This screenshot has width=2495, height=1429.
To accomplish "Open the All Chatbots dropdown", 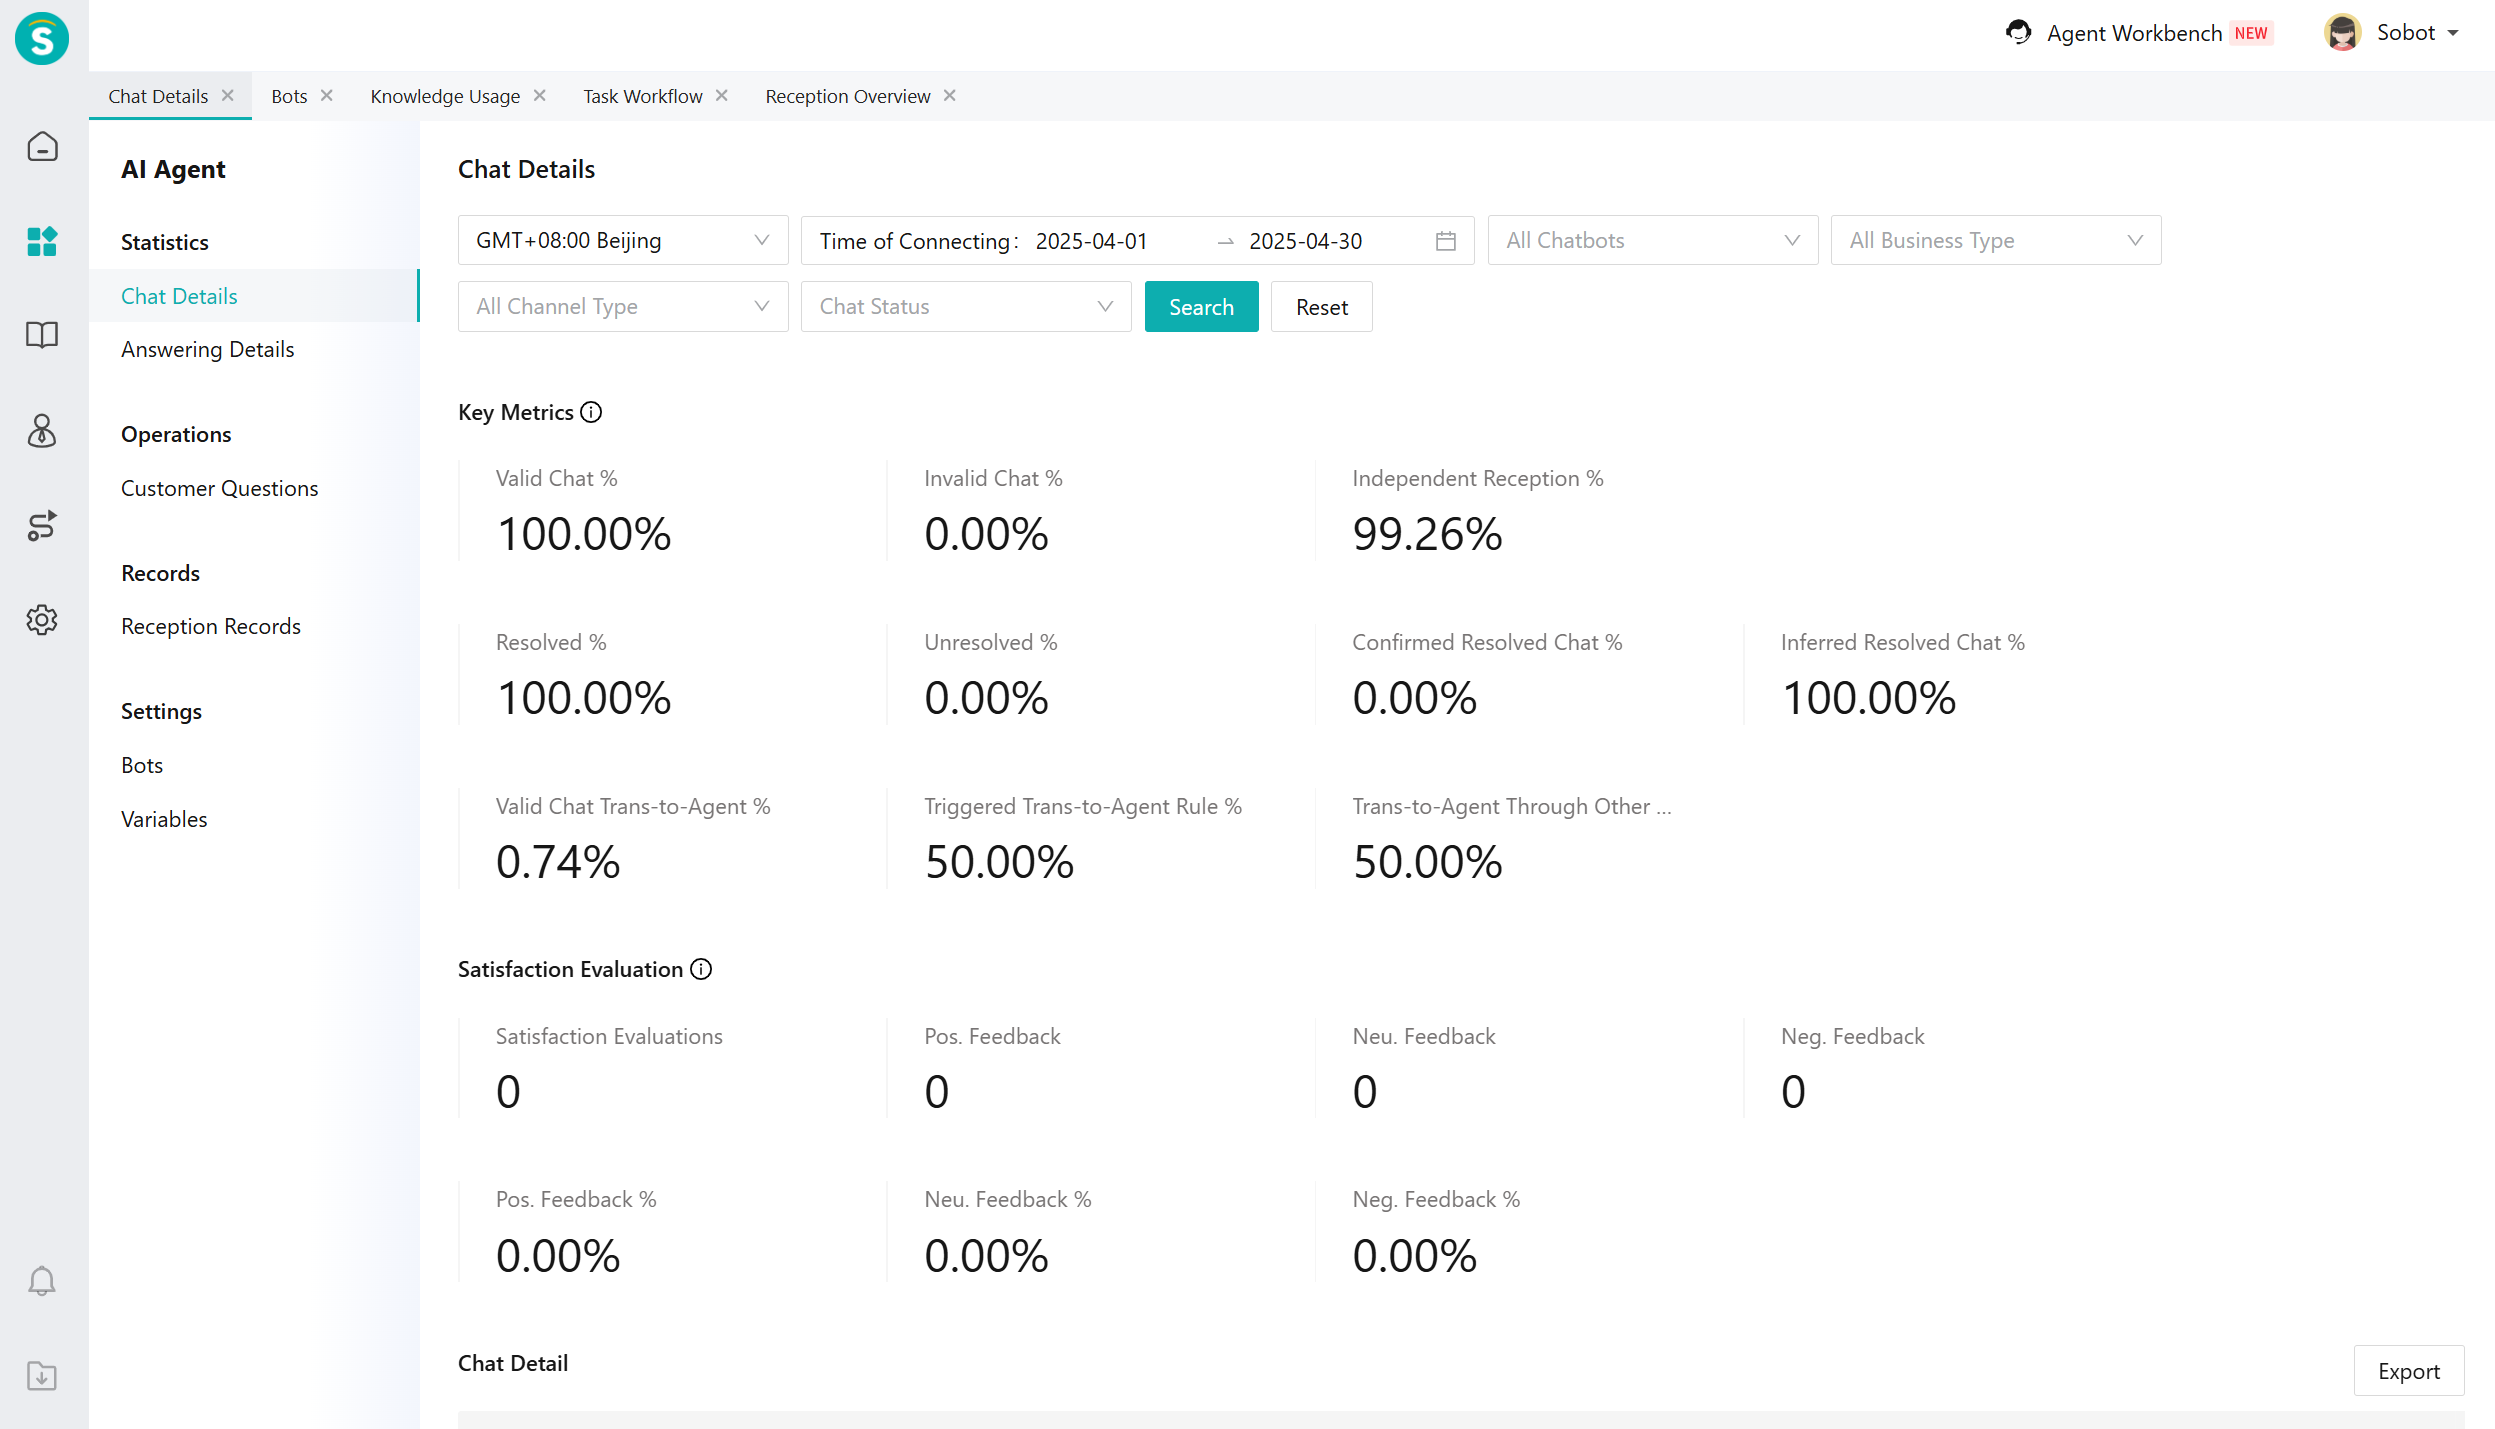I will tap(1653, 240).
